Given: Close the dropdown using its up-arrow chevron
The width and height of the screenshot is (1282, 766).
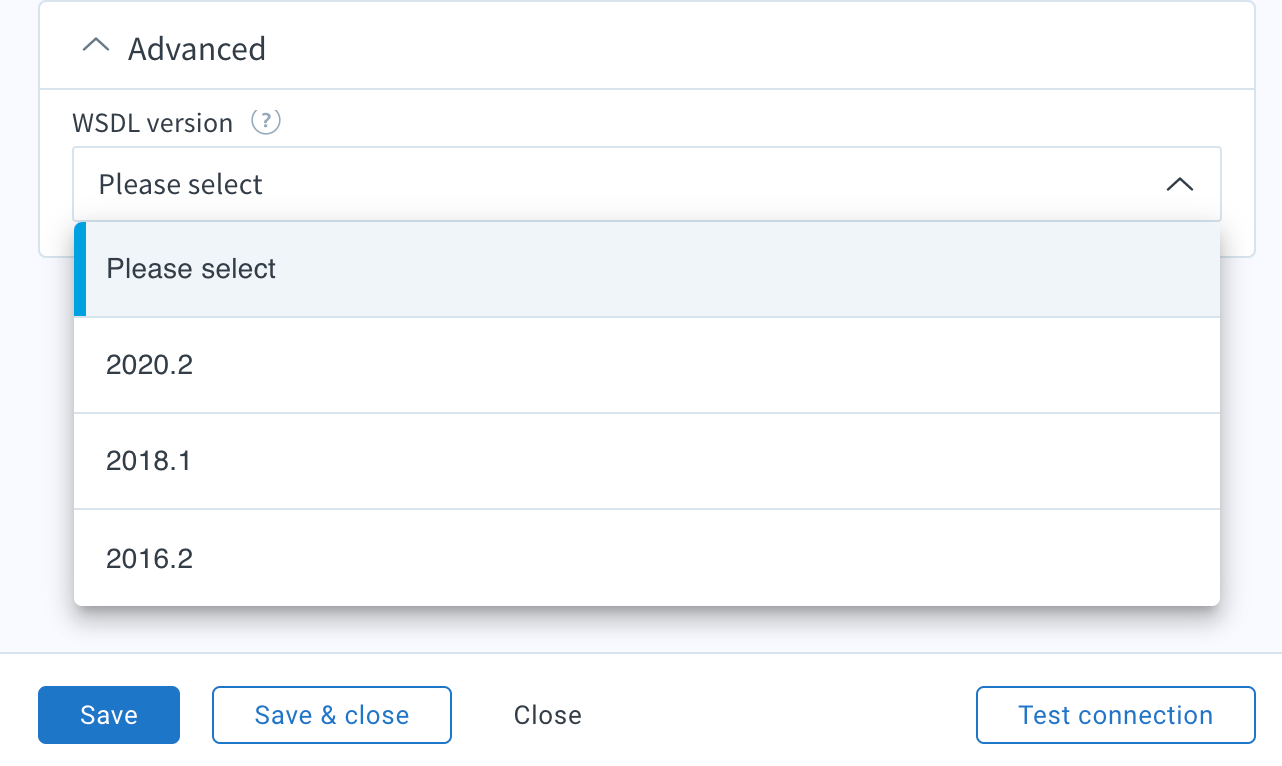Looking at the screenshot, I should point(1180,184).
